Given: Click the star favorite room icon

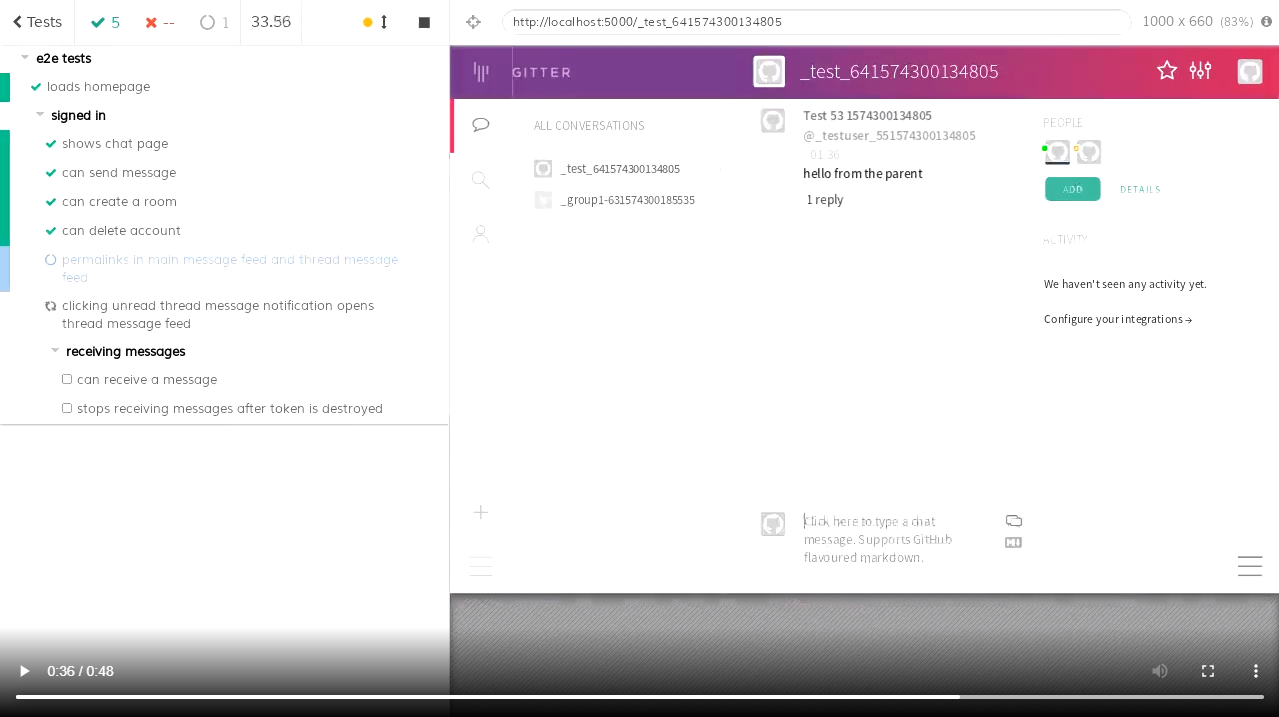Looking at the screenshot, I should tap(1166, 70).
